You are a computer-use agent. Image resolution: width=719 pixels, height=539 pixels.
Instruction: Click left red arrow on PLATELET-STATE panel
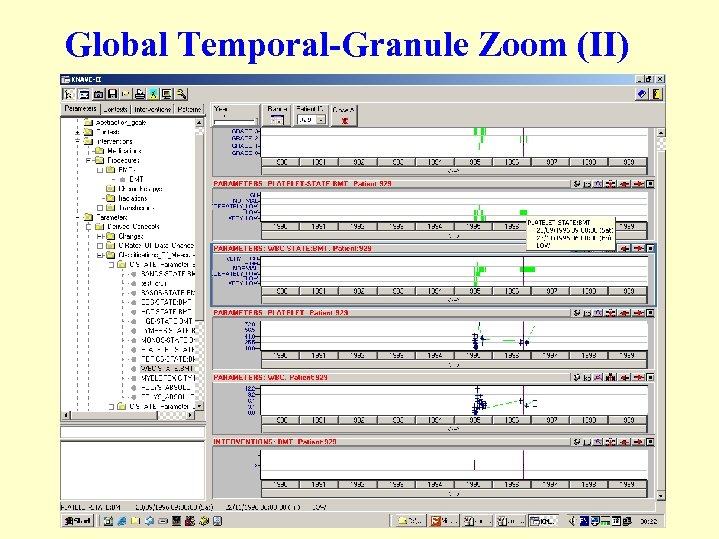pyautogui.click(x=624, y=184)
